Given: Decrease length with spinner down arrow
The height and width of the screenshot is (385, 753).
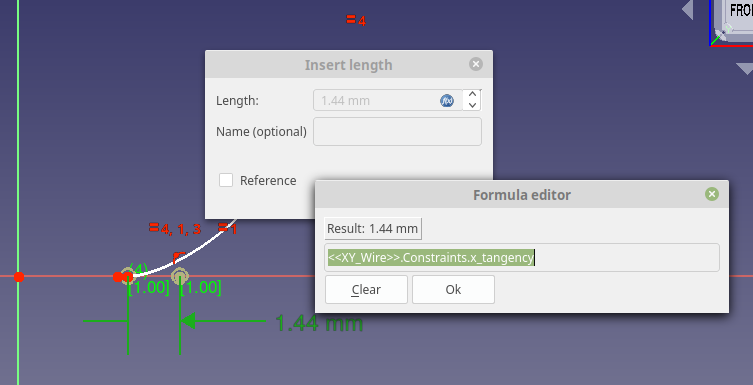Looking at the screenshot, I should (x=472, y=105).
